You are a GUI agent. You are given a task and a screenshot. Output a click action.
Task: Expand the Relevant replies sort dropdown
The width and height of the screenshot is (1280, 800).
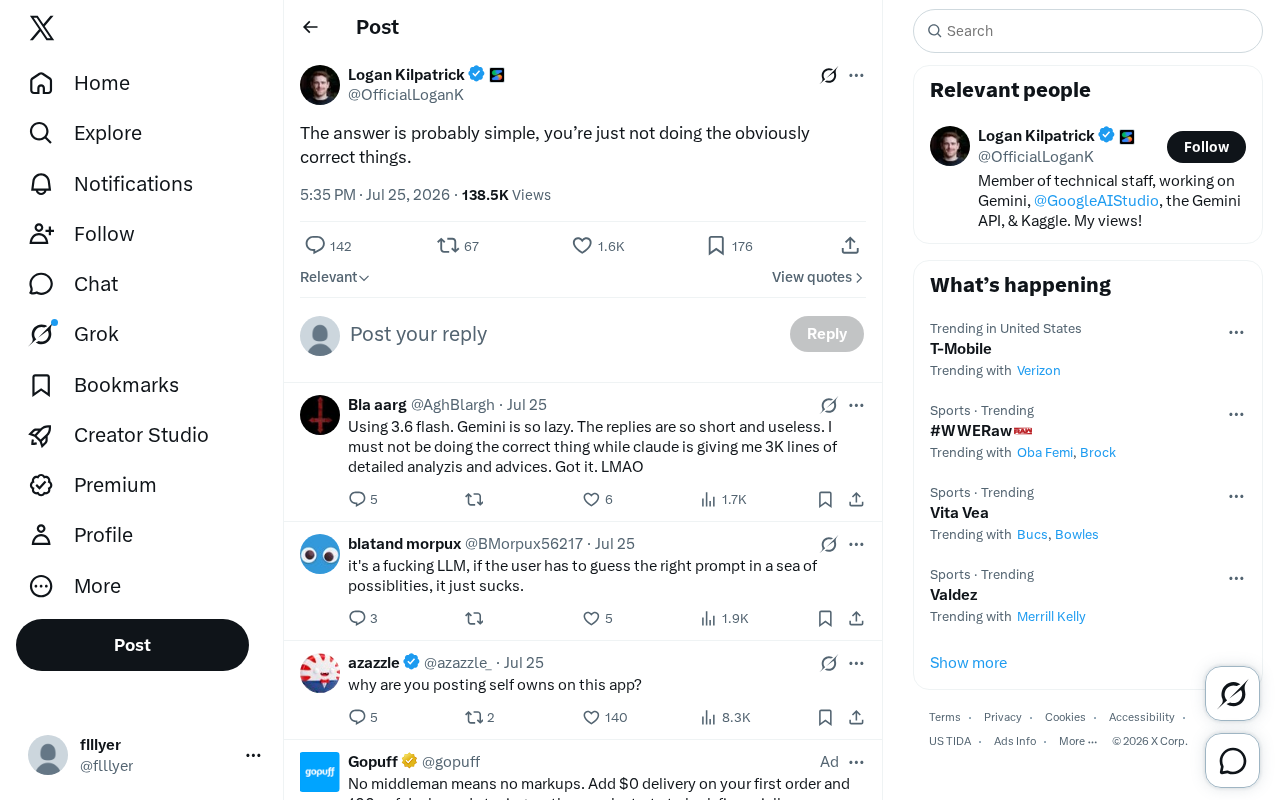[335, 277]
